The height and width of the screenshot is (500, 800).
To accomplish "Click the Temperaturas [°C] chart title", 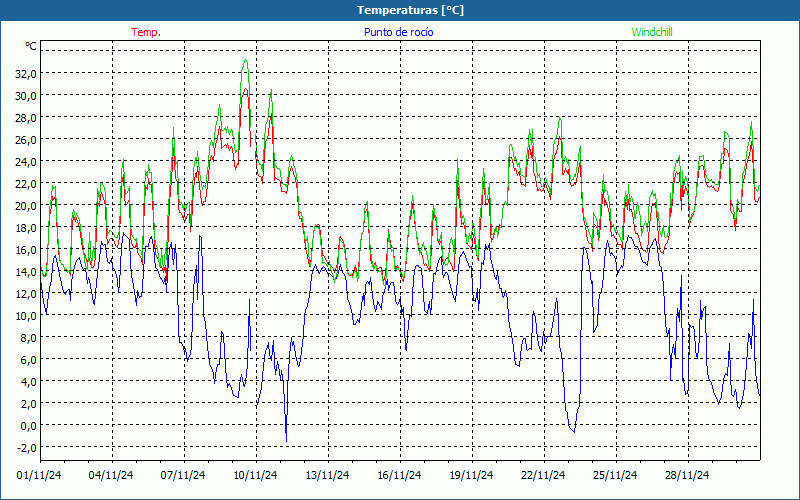I will pos(410,10).
